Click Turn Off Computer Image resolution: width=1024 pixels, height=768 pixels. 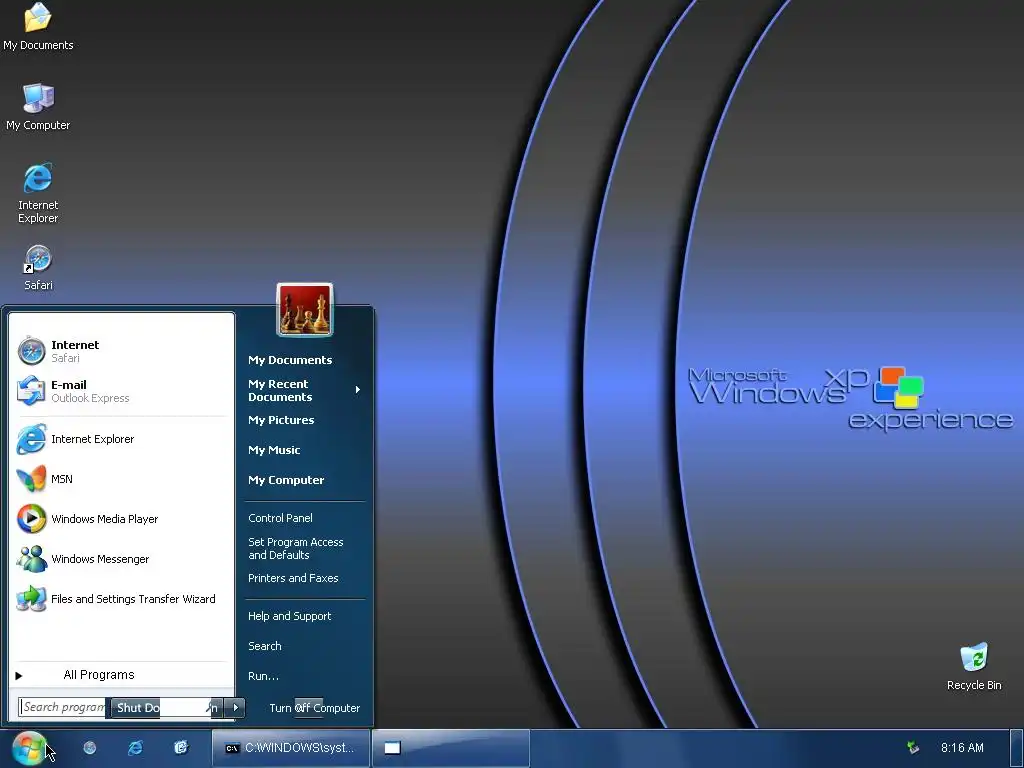pos(314,708)
